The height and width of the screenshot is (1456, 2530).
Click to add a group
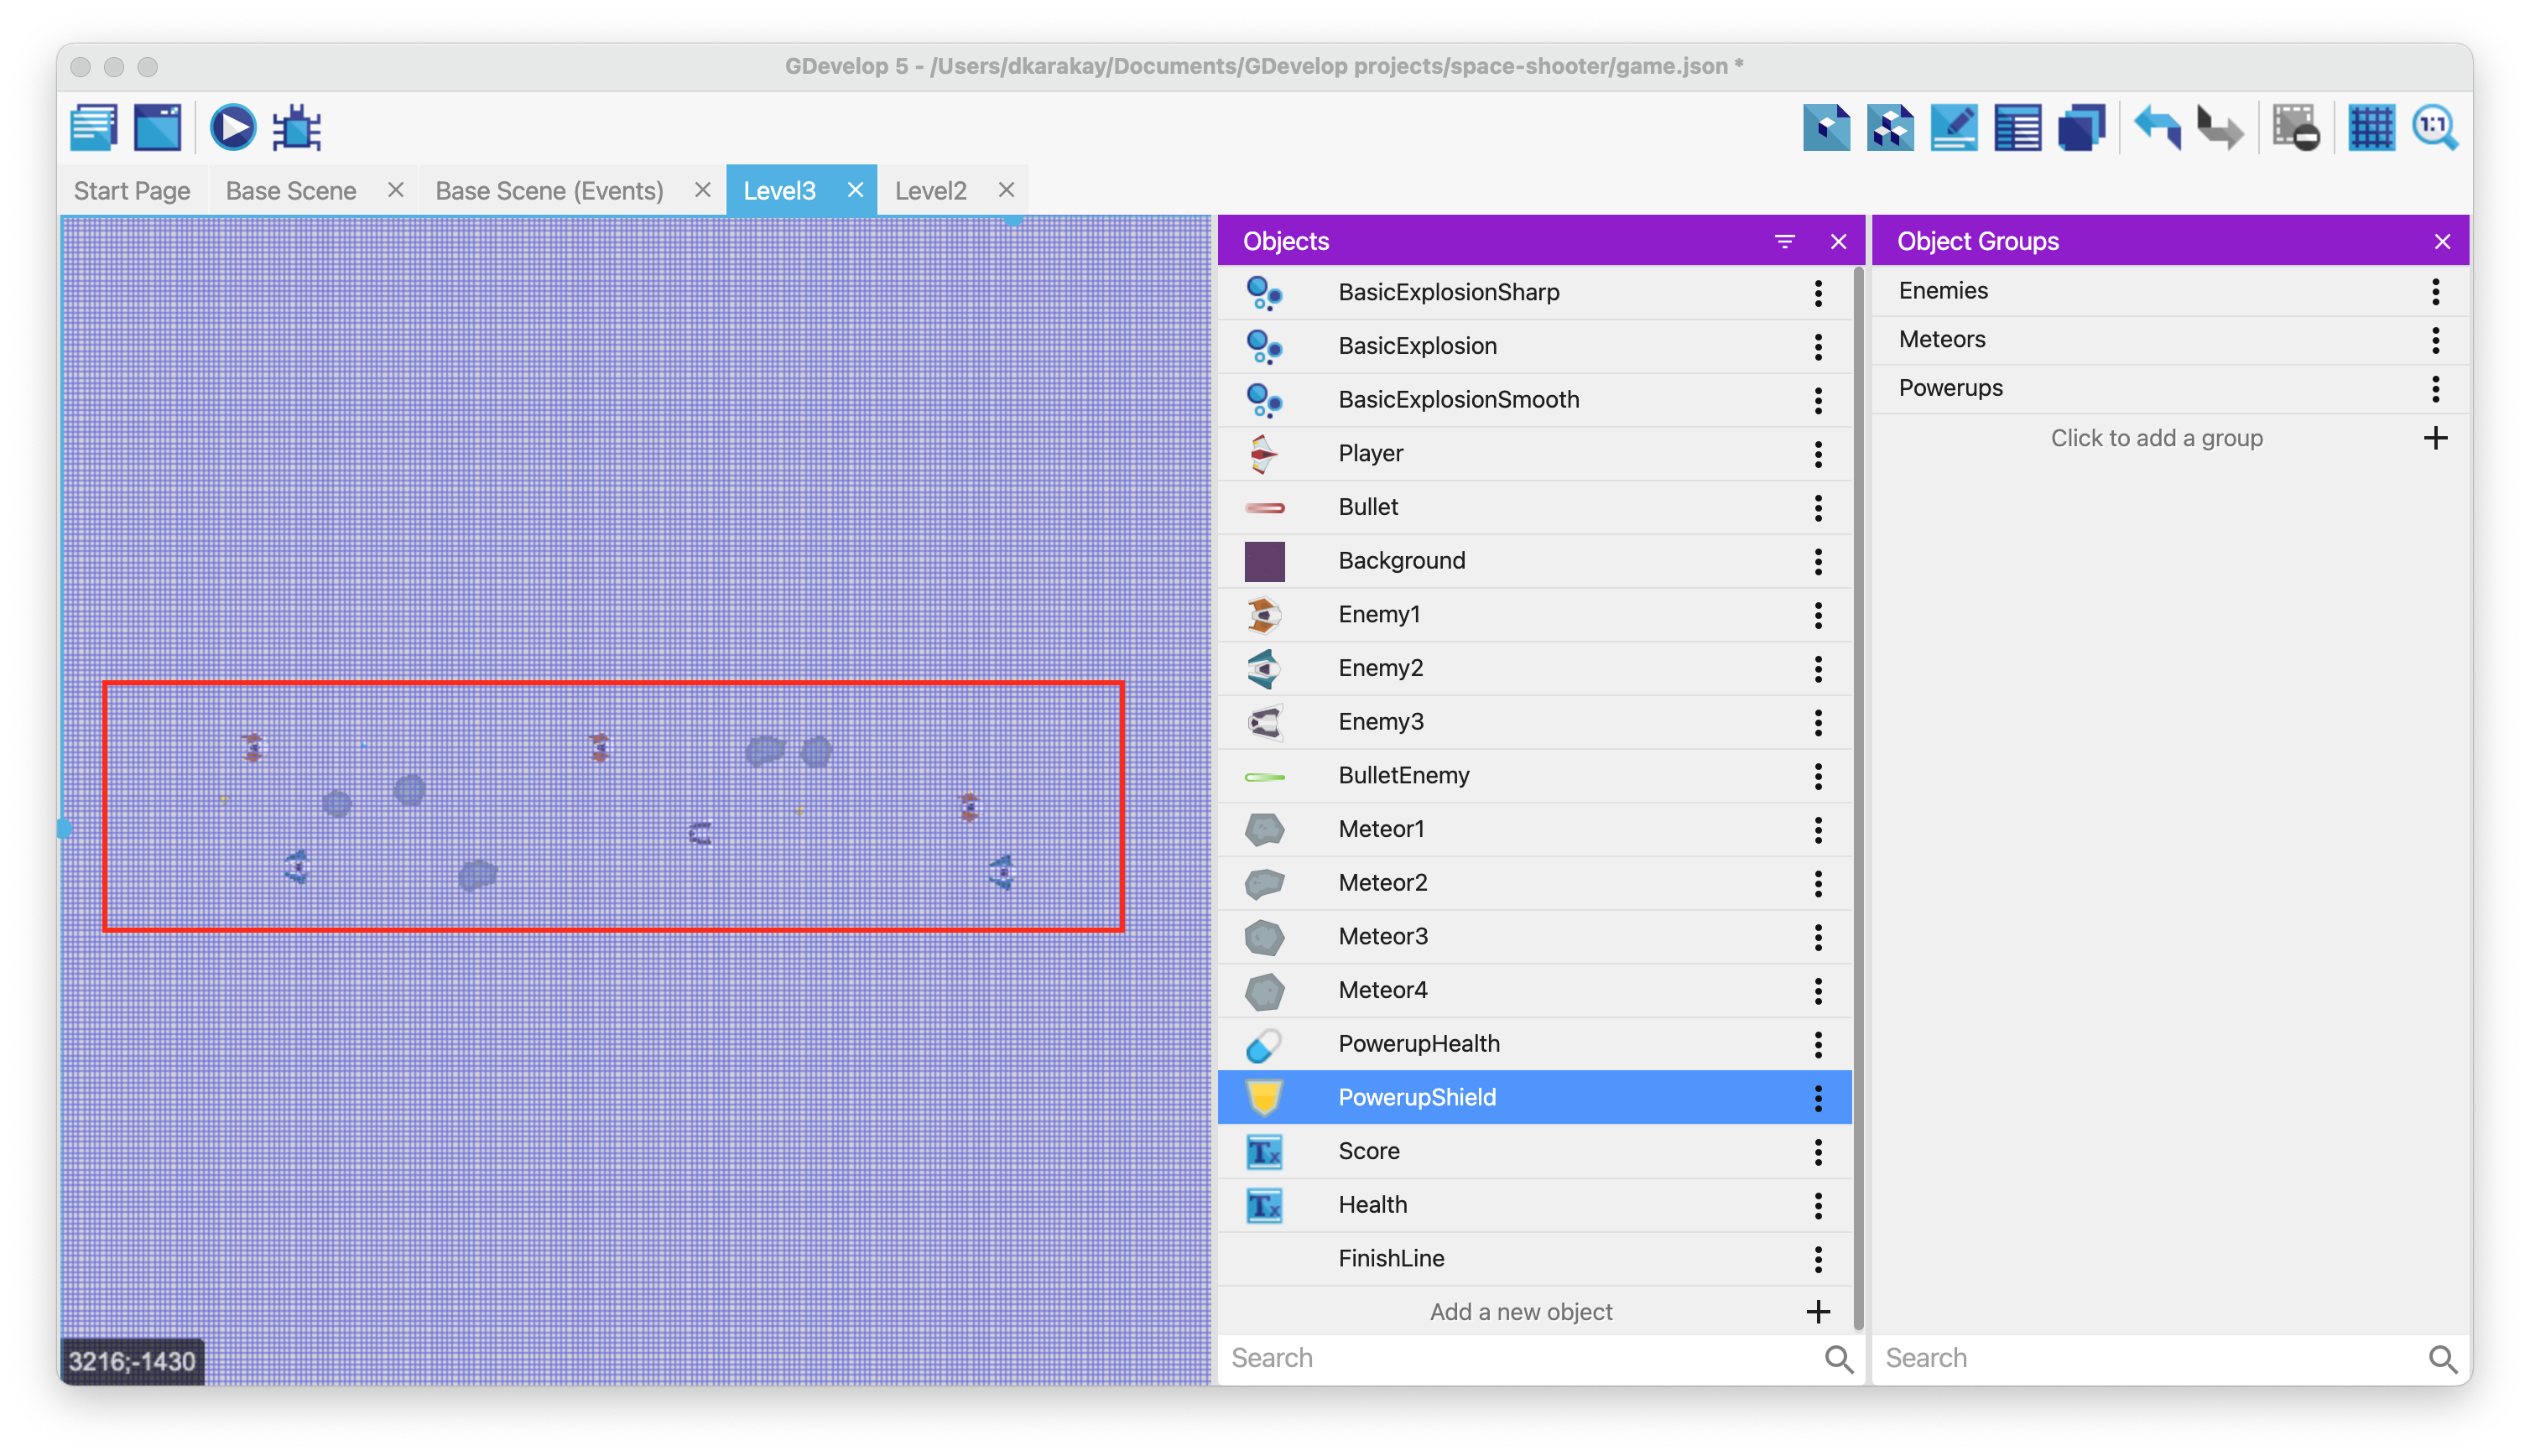(x=2156, y=438)
